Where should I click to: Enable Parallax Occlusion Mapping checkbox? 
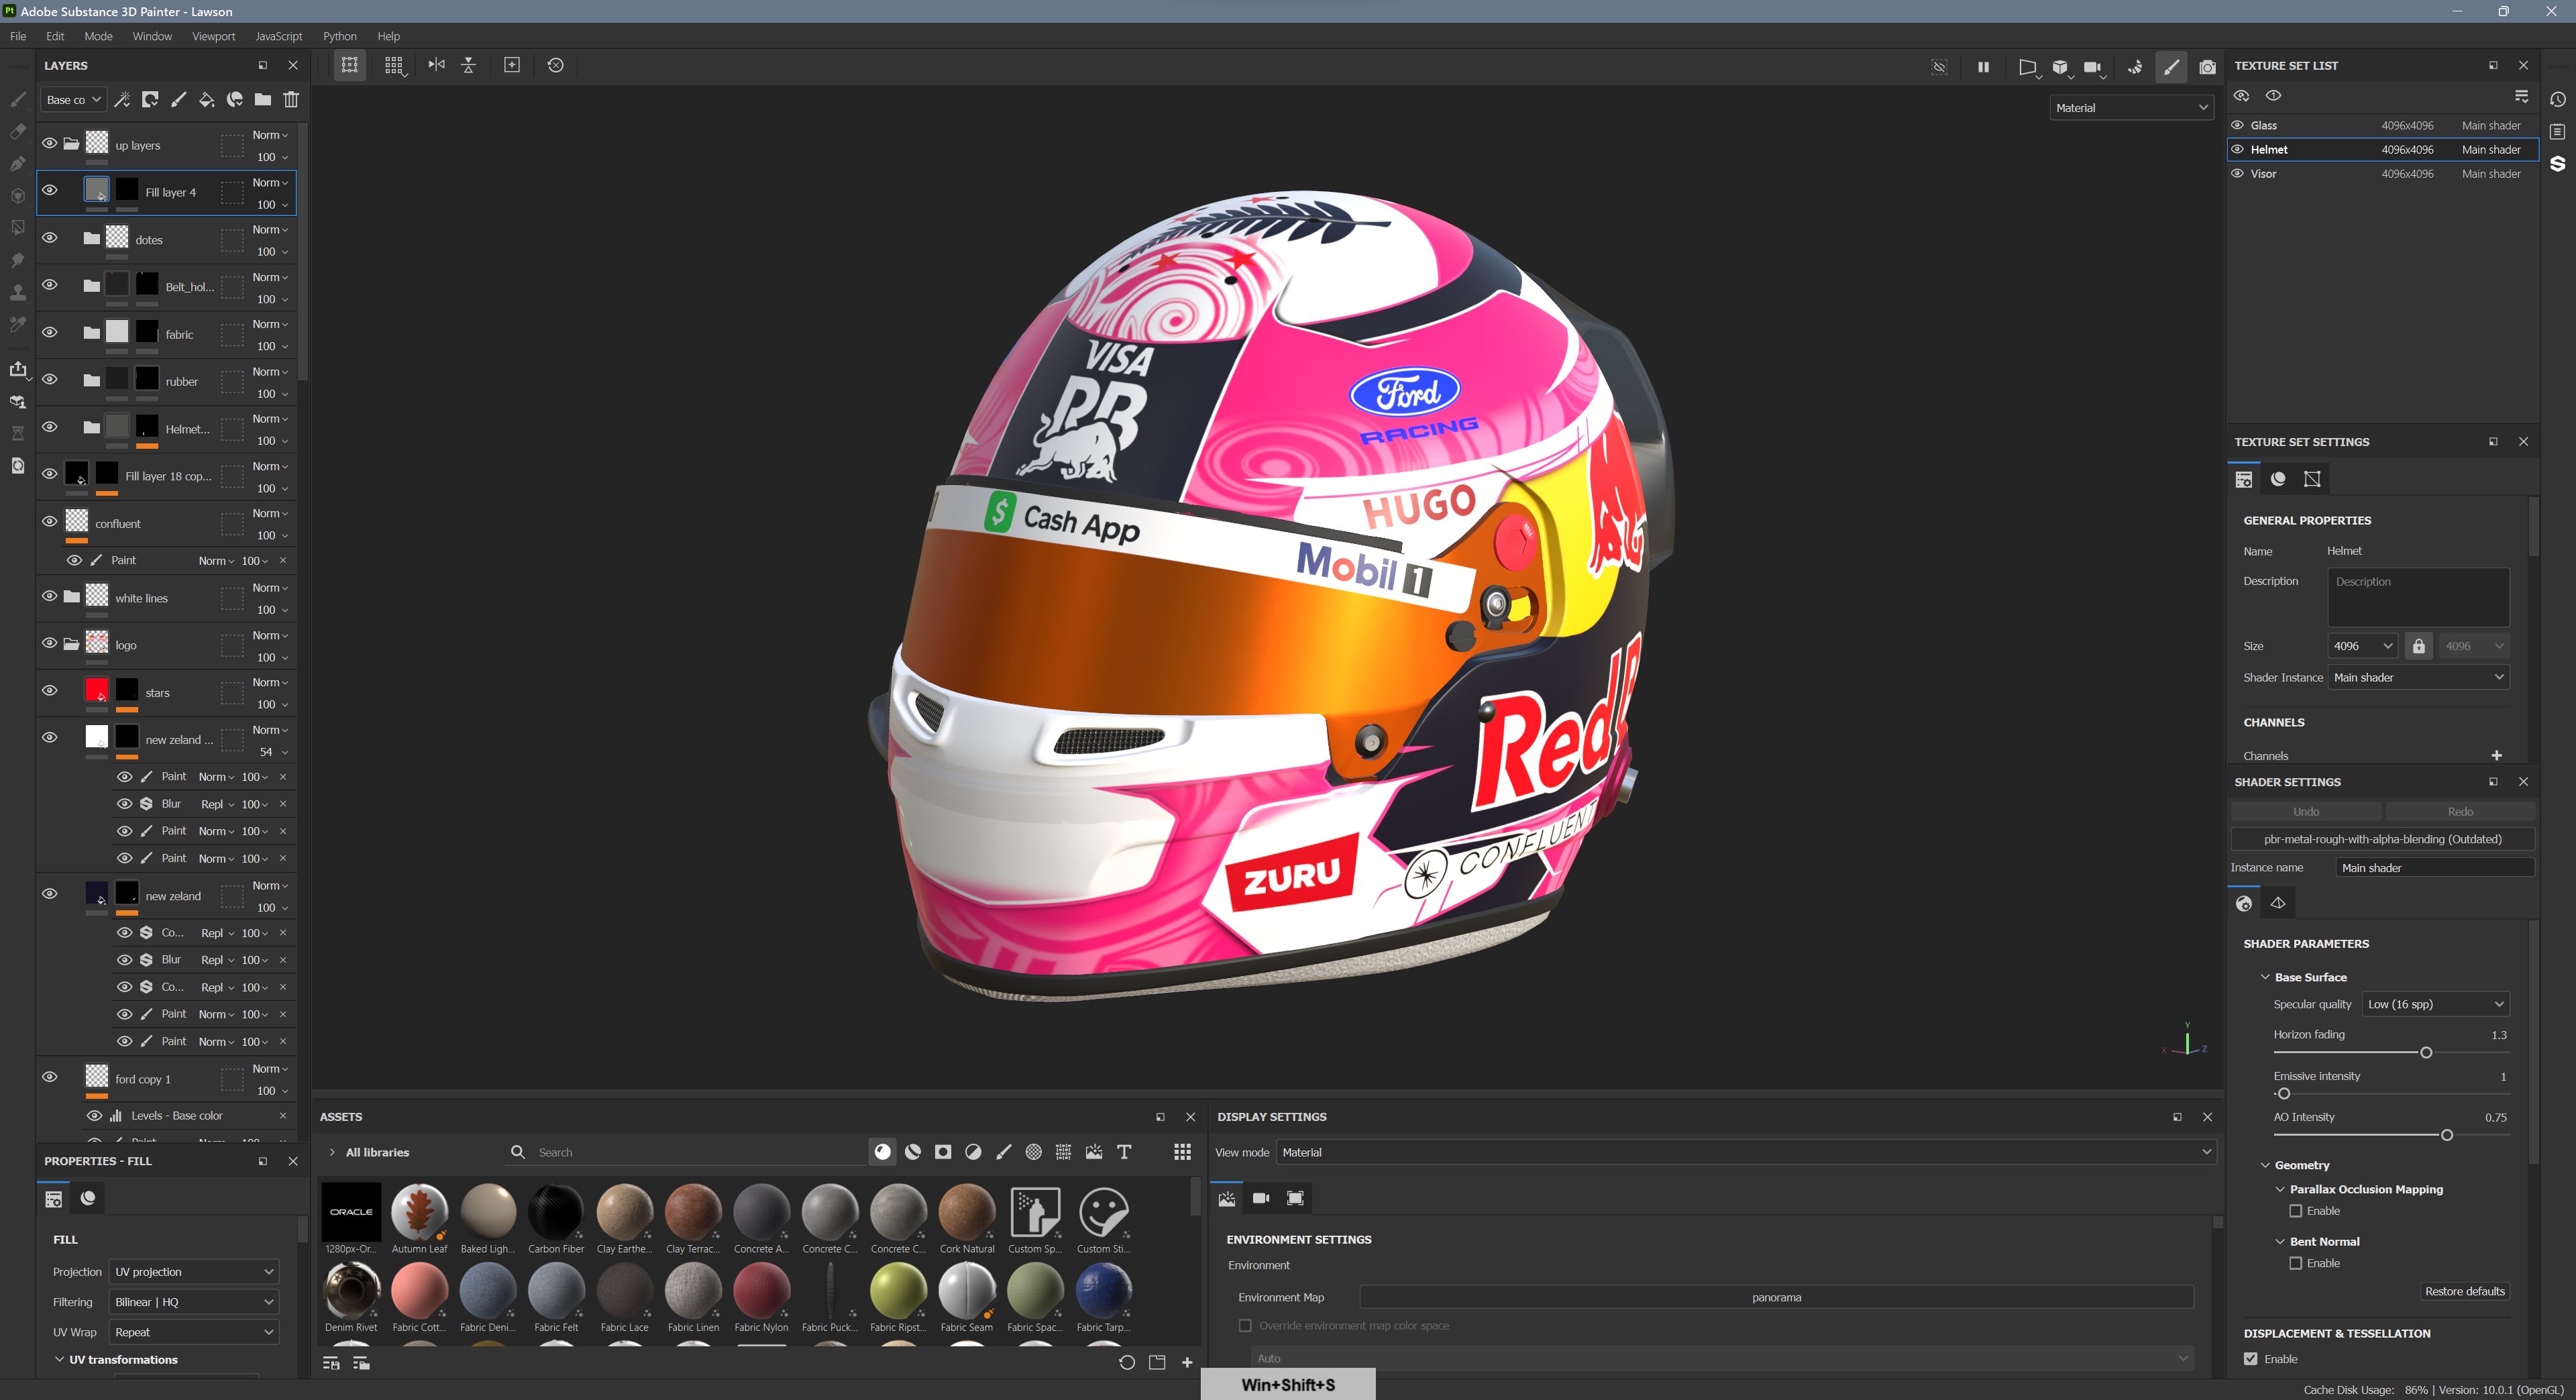[2295, 1211]
